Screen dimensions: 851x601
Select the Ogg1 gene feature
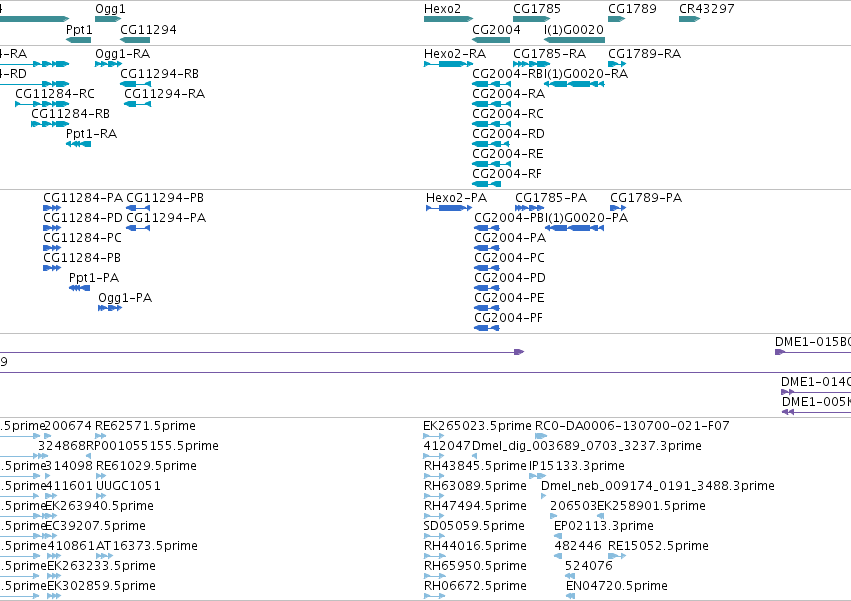click(x=108, y=19)
